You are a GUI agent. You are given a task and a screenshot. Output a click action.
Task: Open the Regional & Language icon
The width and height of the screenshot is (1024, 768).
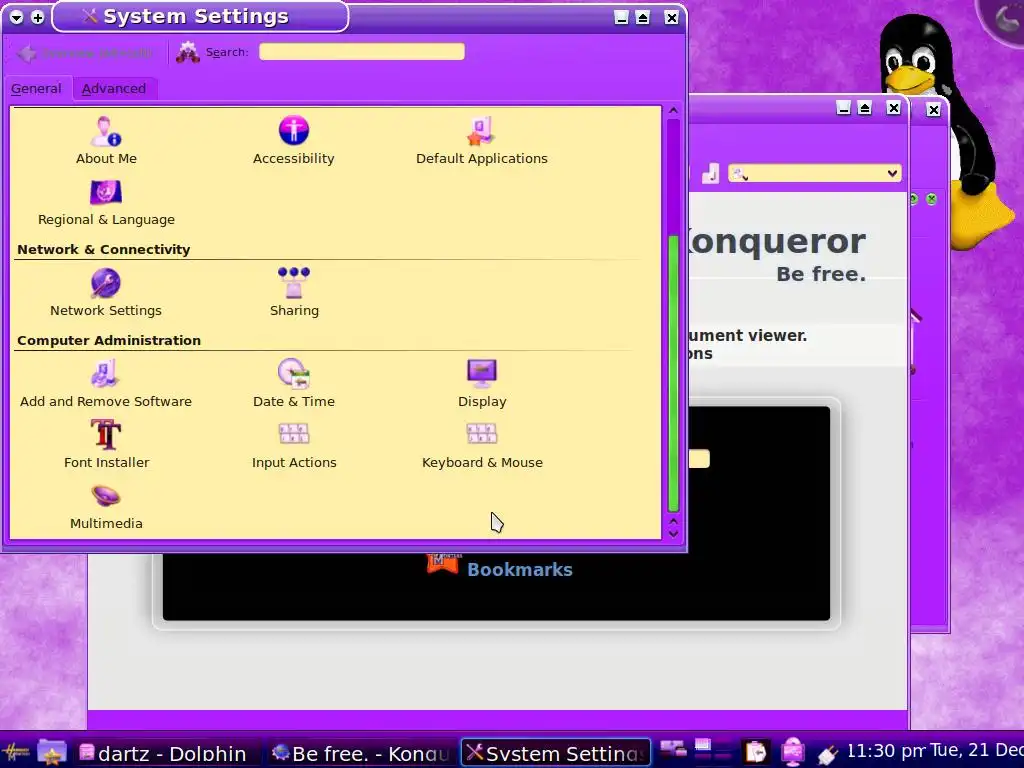(x=106, y=193)
